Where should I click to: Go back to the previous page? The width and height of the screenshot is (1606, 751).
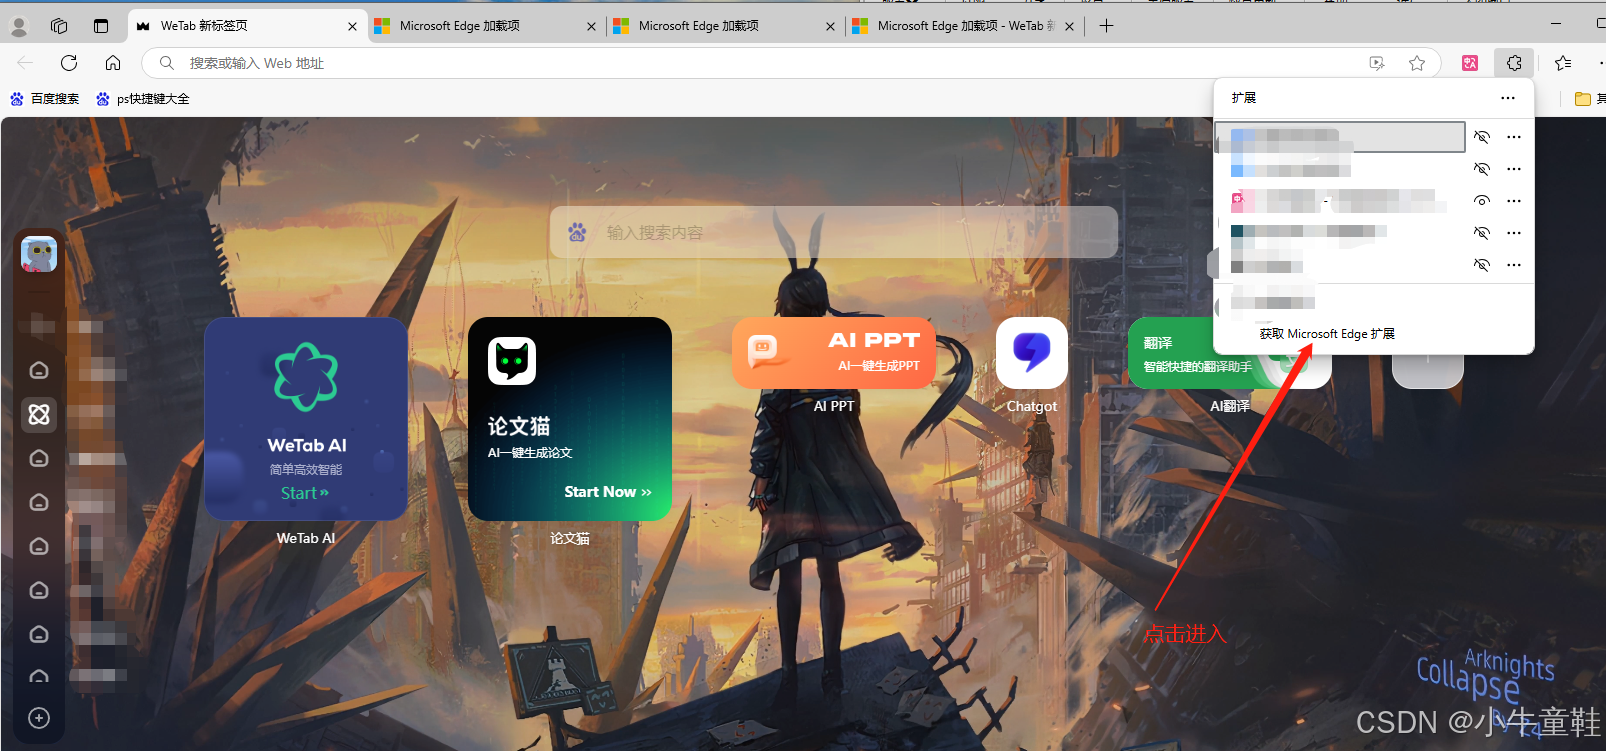(x=25, y=63)
